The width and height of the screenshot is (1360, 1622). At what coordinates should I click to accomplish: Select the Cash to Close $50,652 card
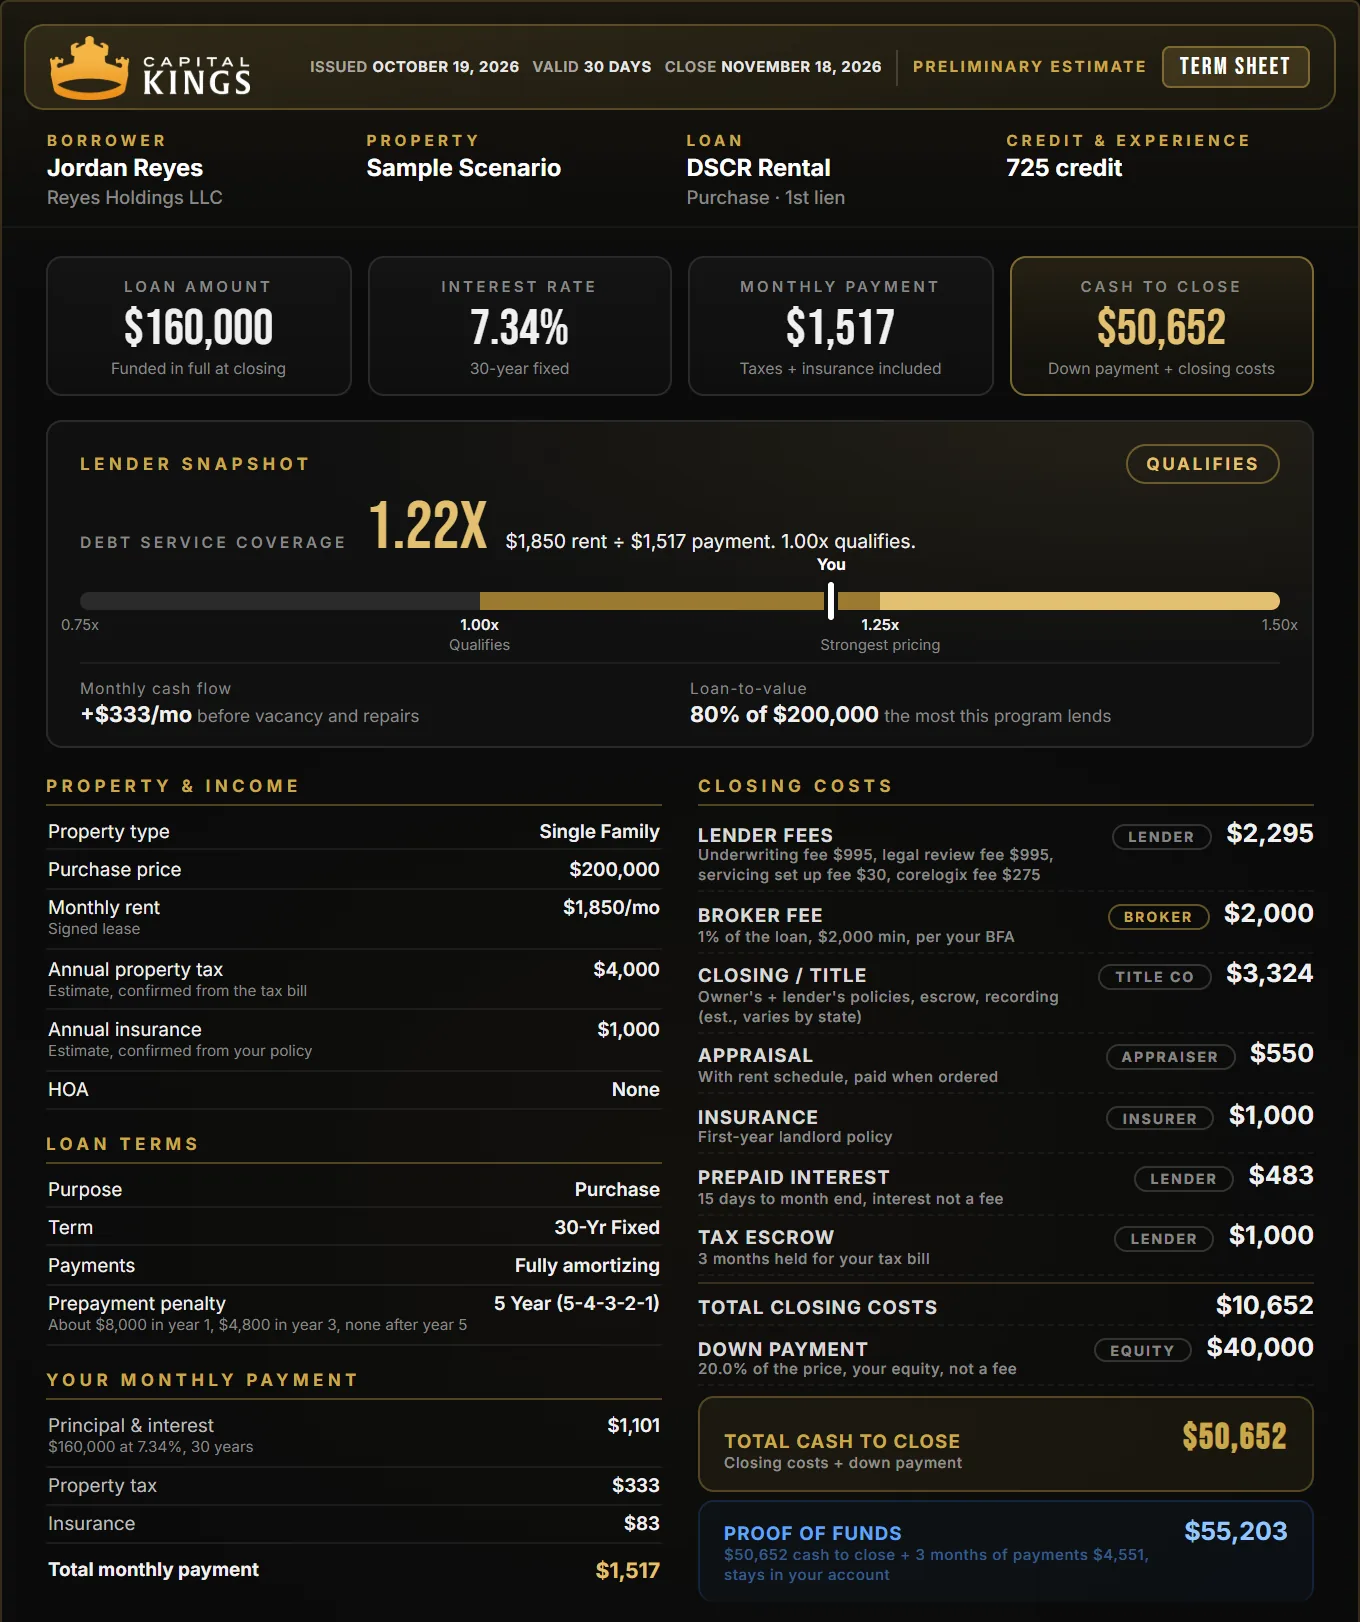tap(1161, 326)
